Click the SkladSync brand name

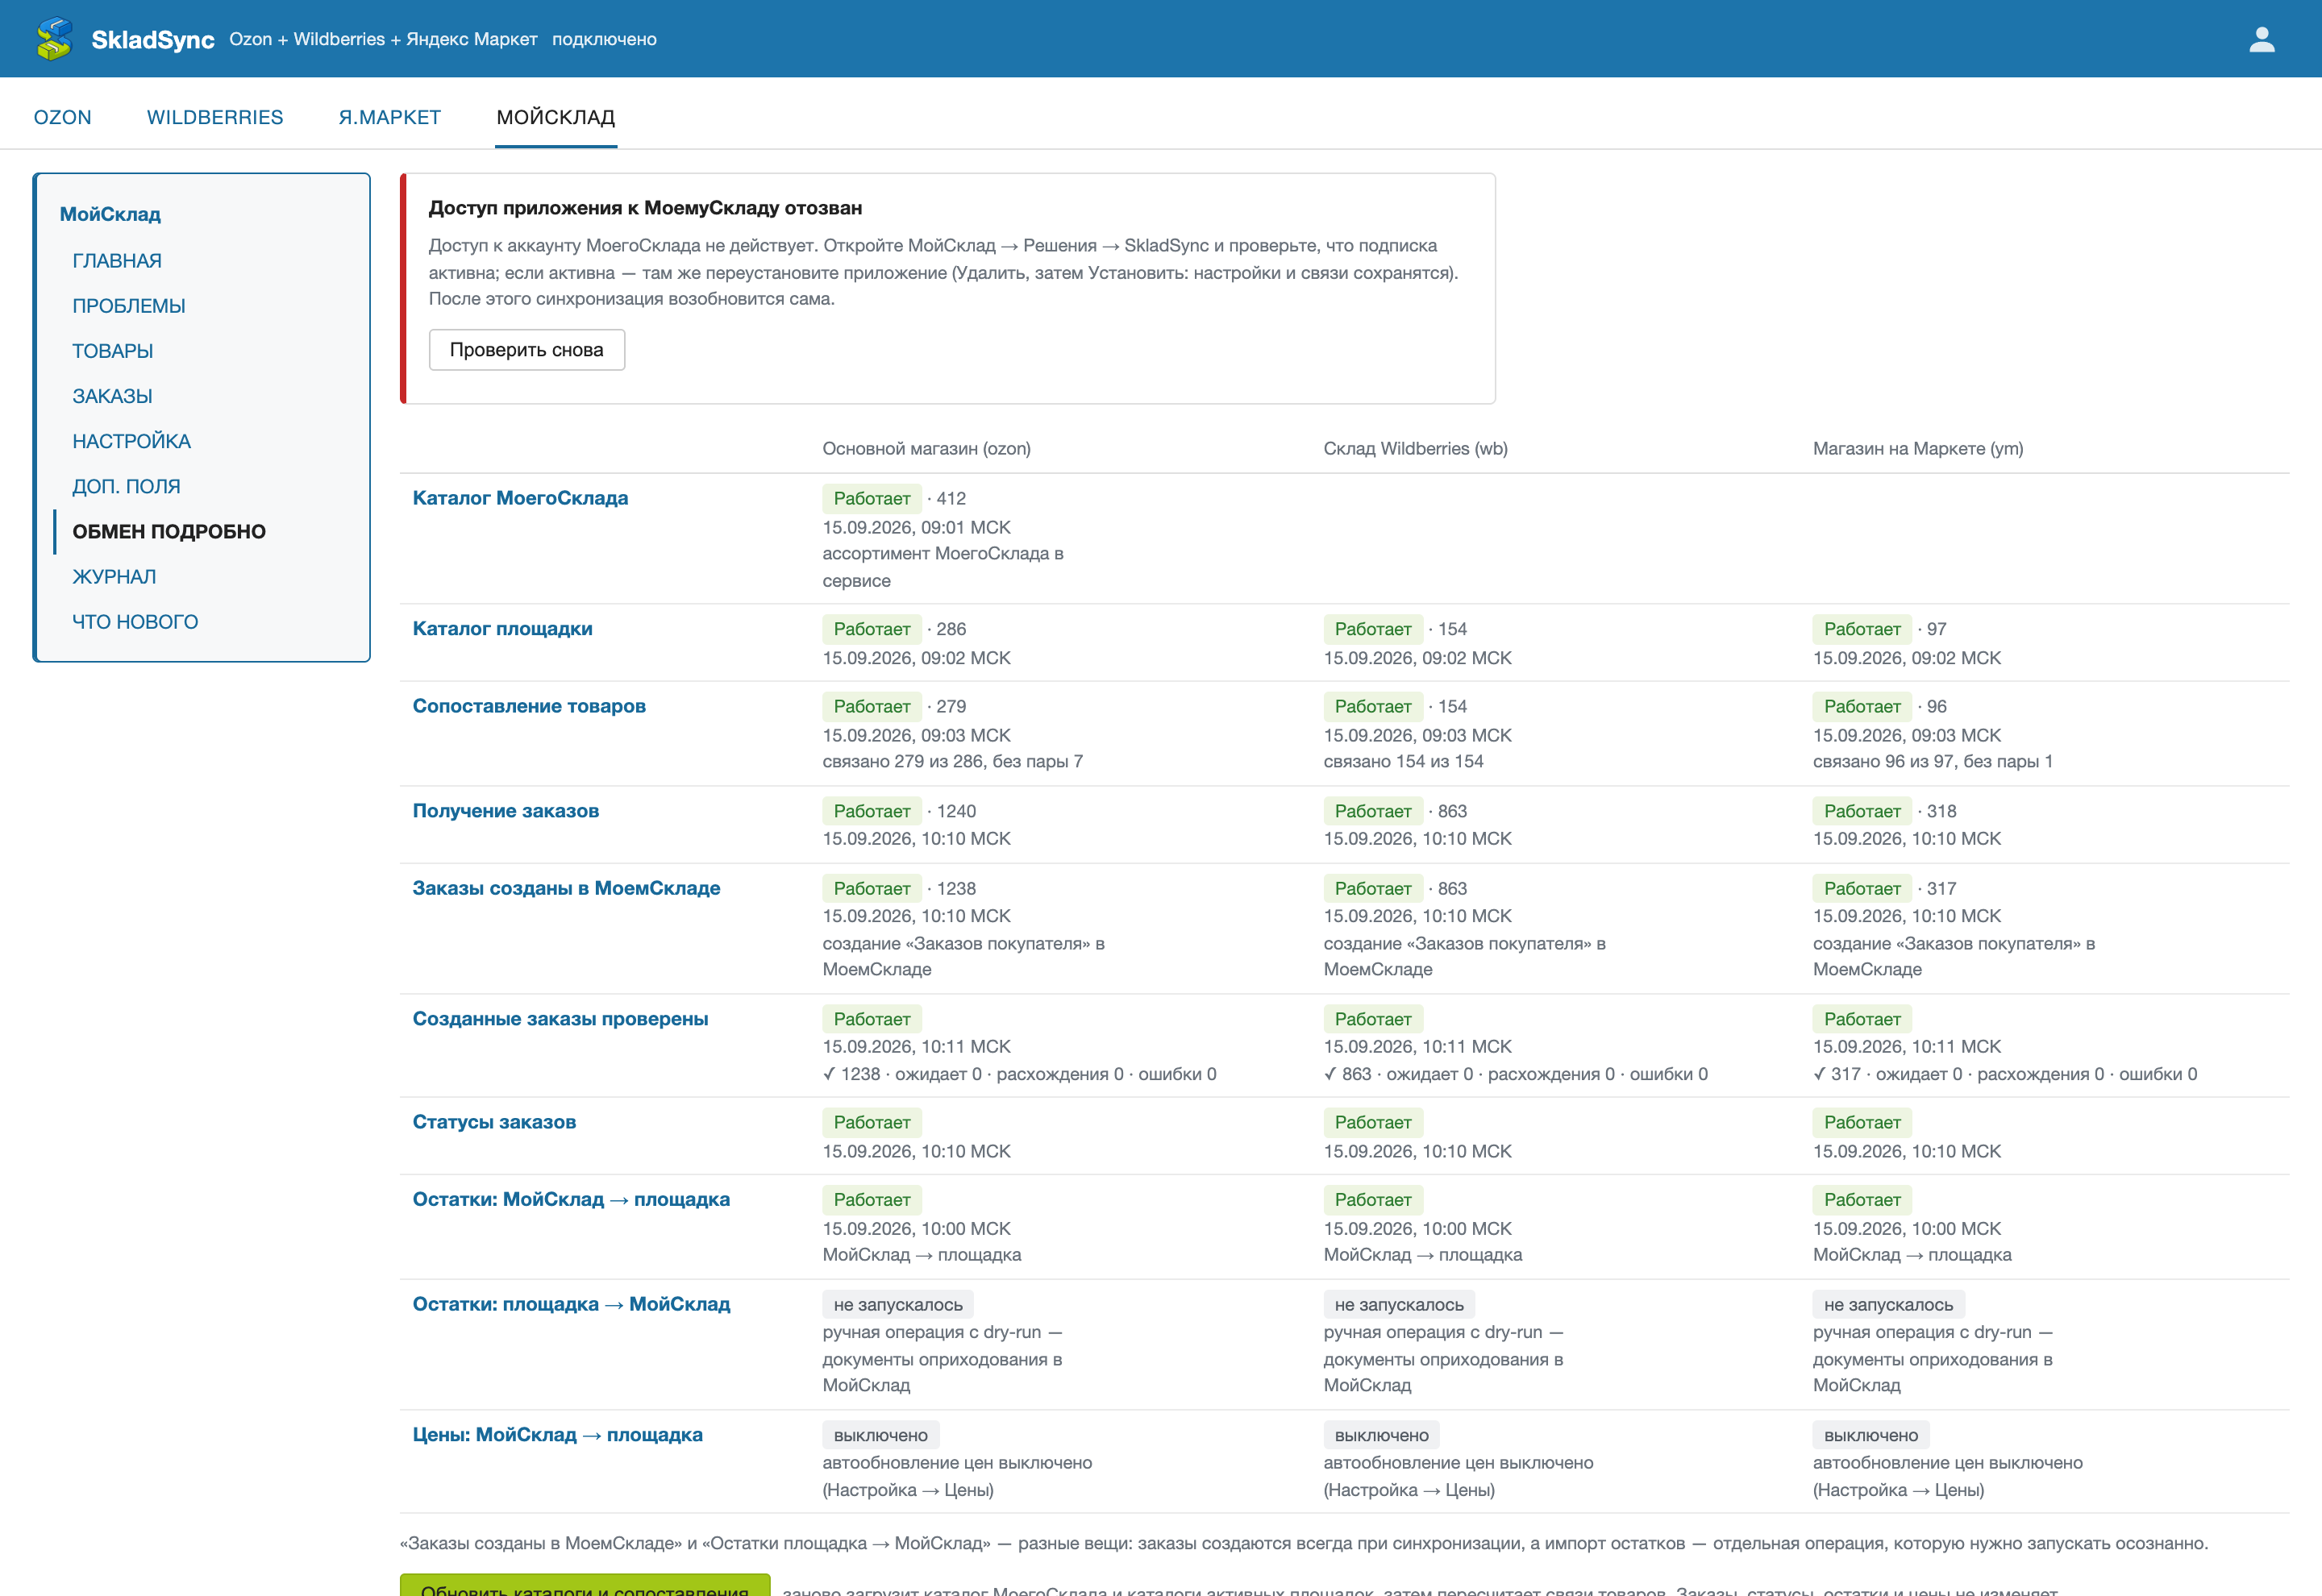pyautogui.click(x=152, y=39)
